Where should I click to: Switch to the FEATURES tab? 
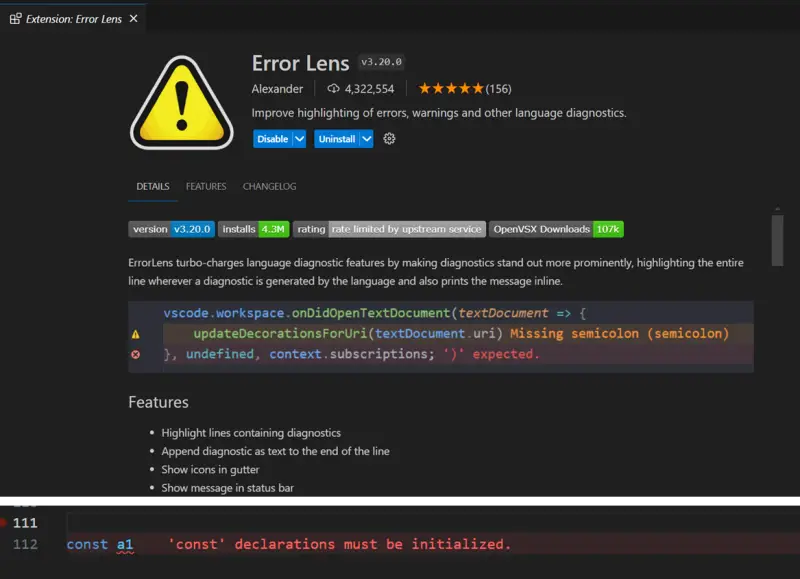206,186
